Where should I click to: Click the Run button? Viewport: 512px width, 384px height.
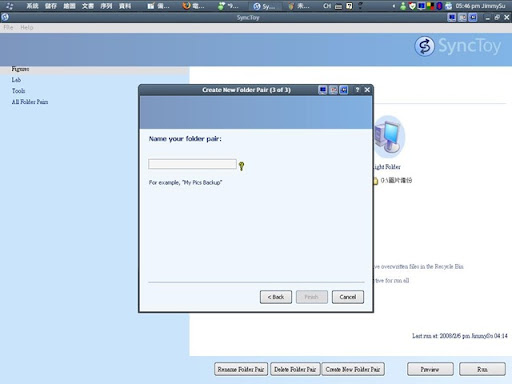482,369
